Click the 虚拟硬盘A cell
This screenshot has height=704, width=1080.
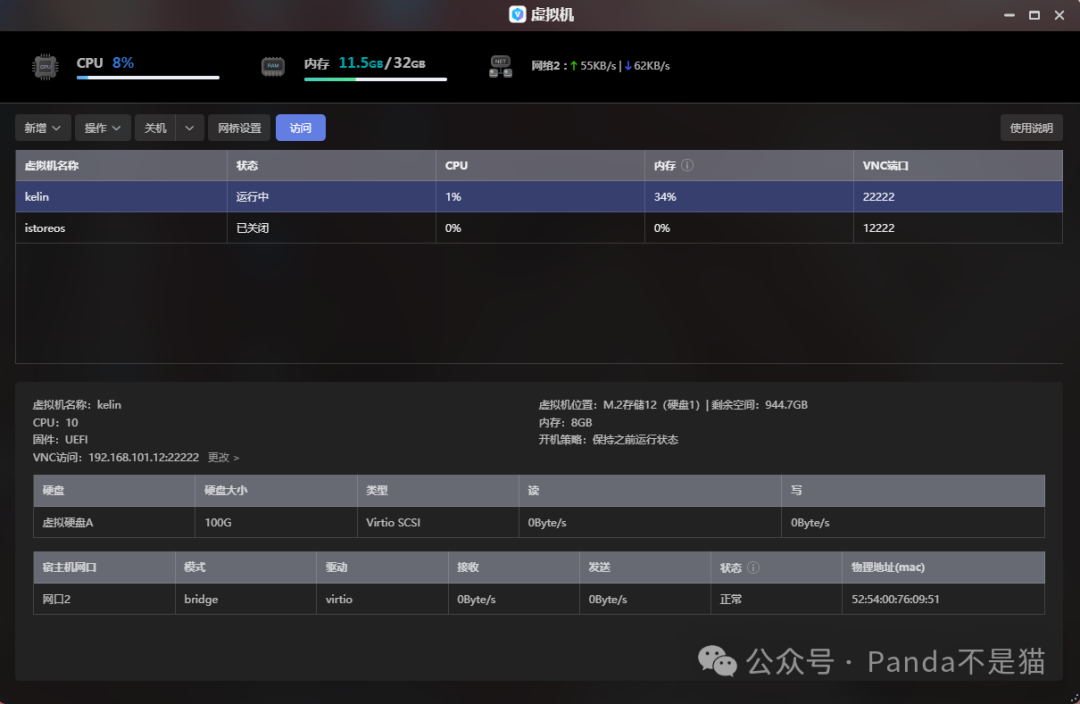114,522
